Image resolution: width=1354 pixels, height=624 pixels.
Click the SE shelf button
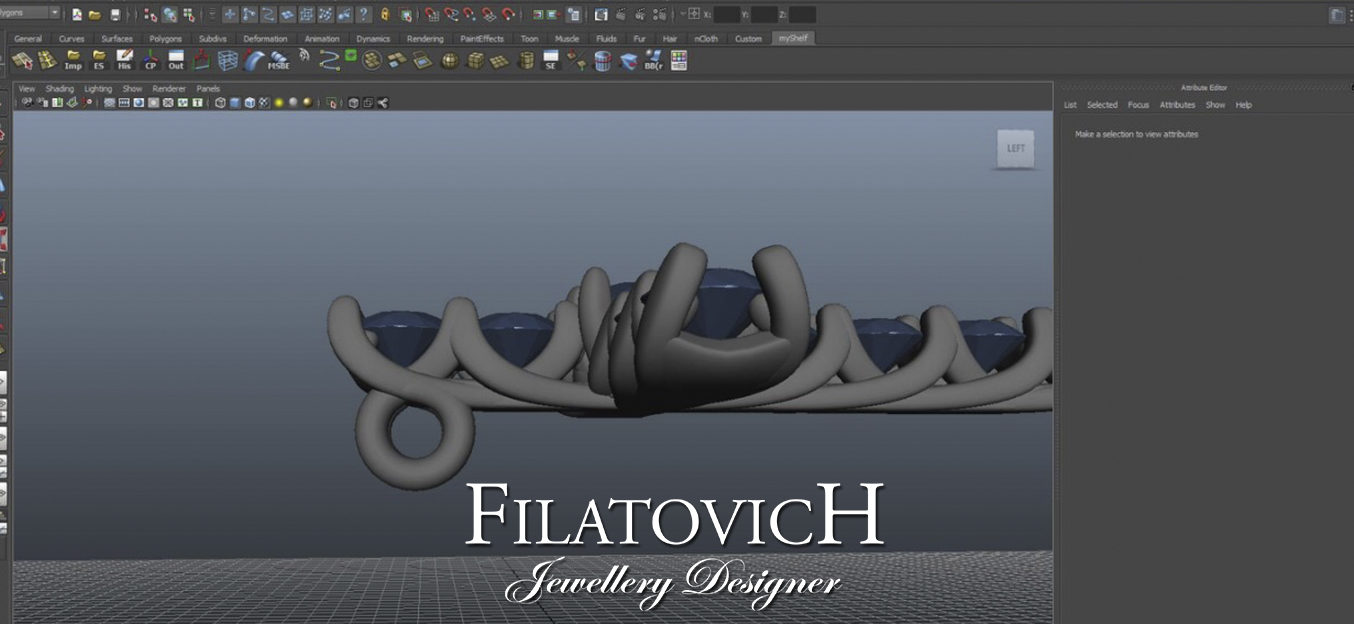(551, 61)
